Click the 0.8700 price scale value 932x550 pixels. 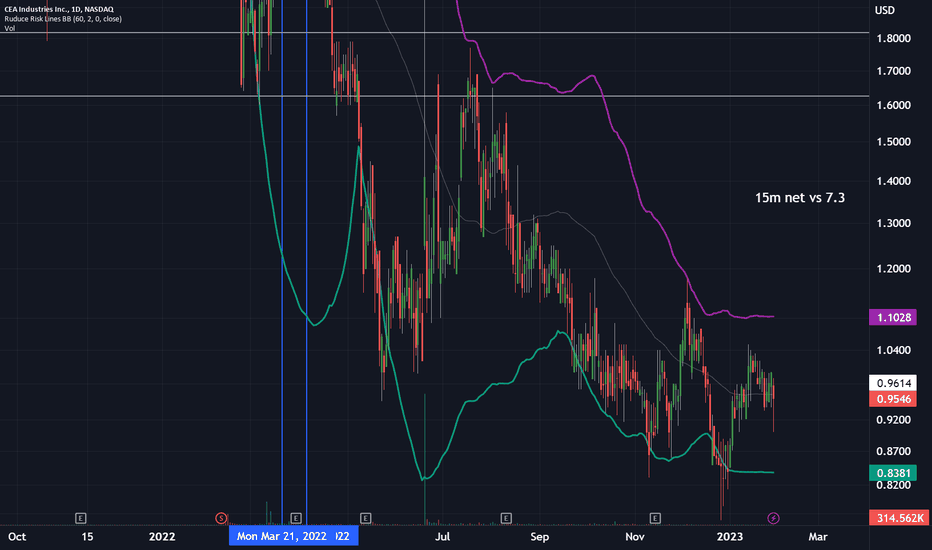pos(893,451)
